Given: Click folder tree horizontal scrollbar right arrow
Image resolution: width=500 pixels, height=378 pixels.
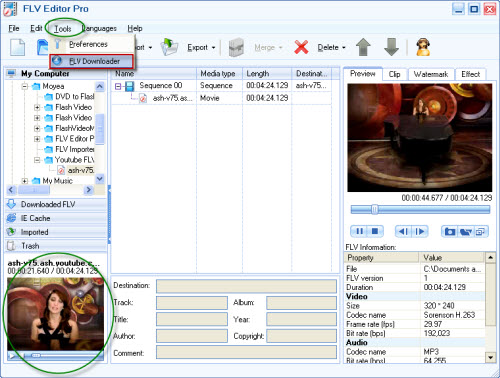Looking at the screenshot, I should 88,190.
